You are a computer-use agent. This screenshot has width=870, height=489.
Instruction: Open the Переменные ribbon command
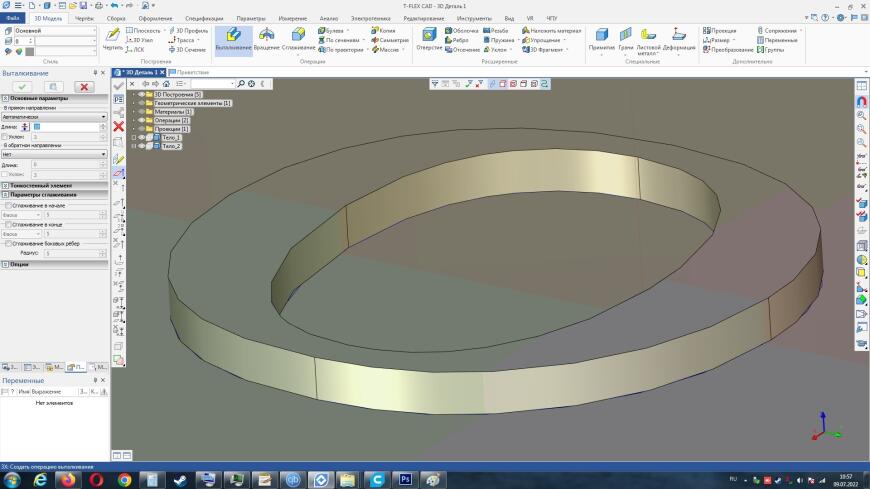777,40
